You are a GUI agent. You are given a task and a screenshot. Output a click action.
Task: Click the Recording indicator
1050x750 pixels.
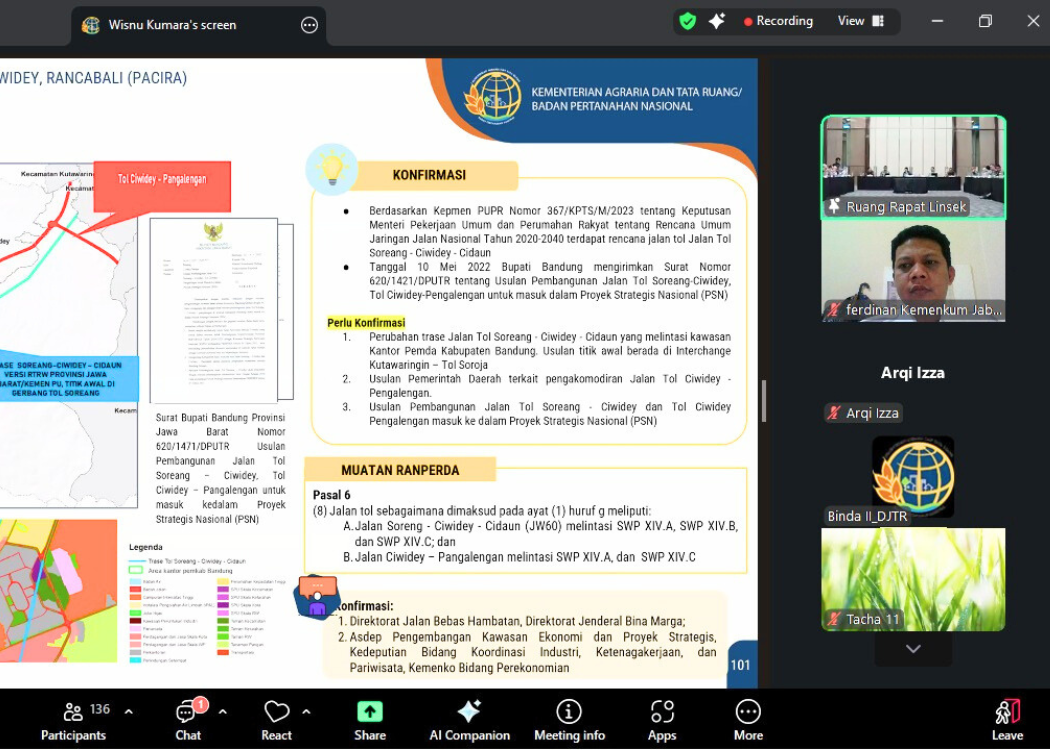[778, 21]
